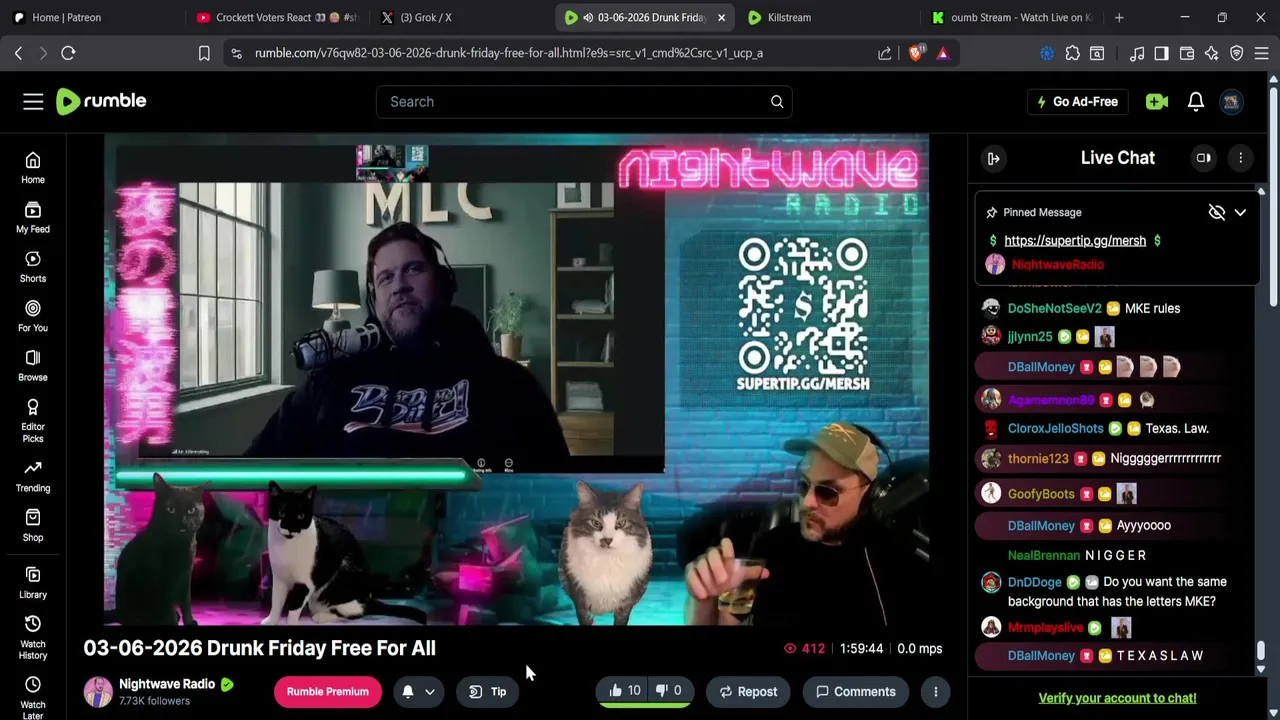Screen dimensions: 1280x720
Task: Click the live chat scrollbar thumb
Action: click(x=1261, y=652)
